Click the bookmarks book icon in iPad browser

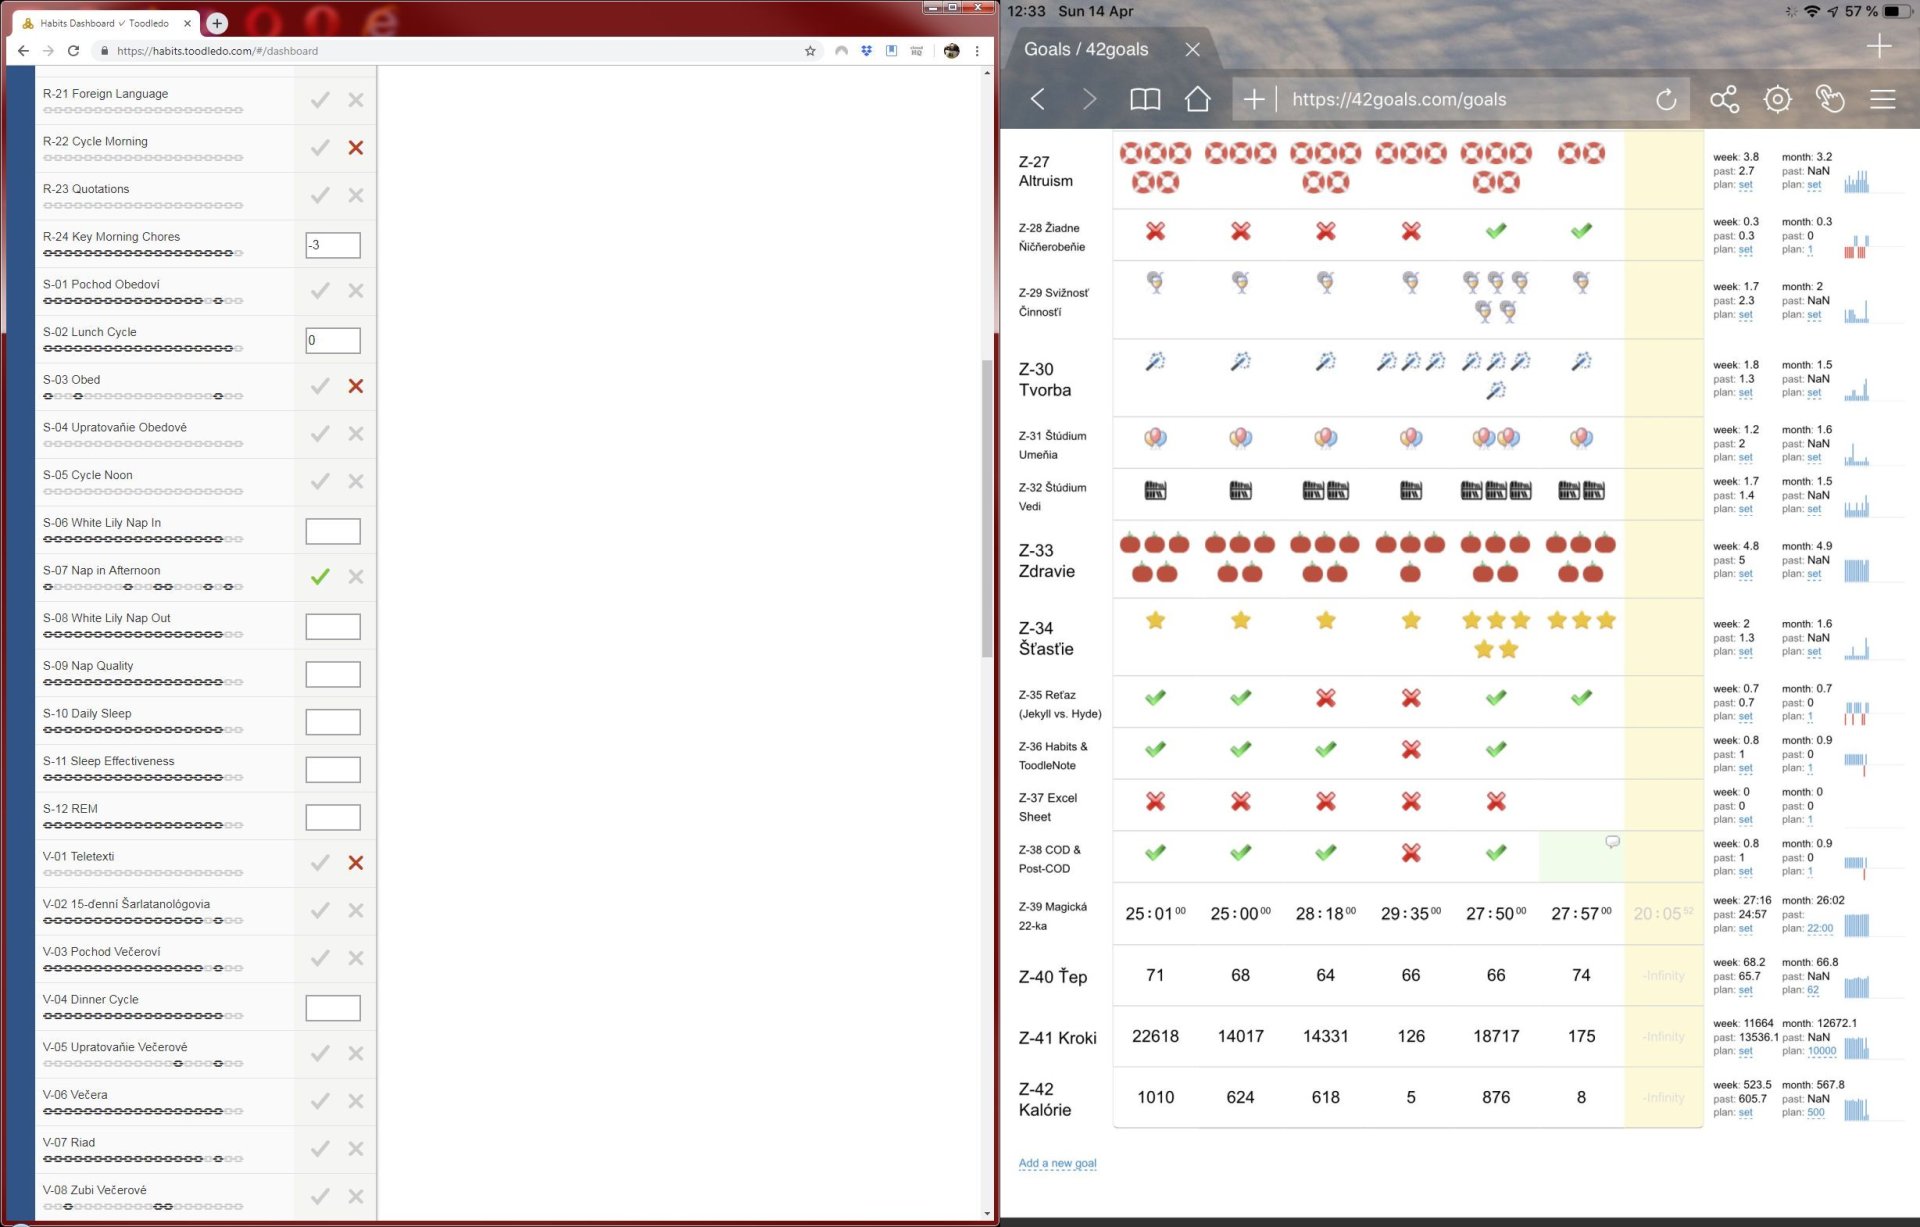(x=1145, y=99)
